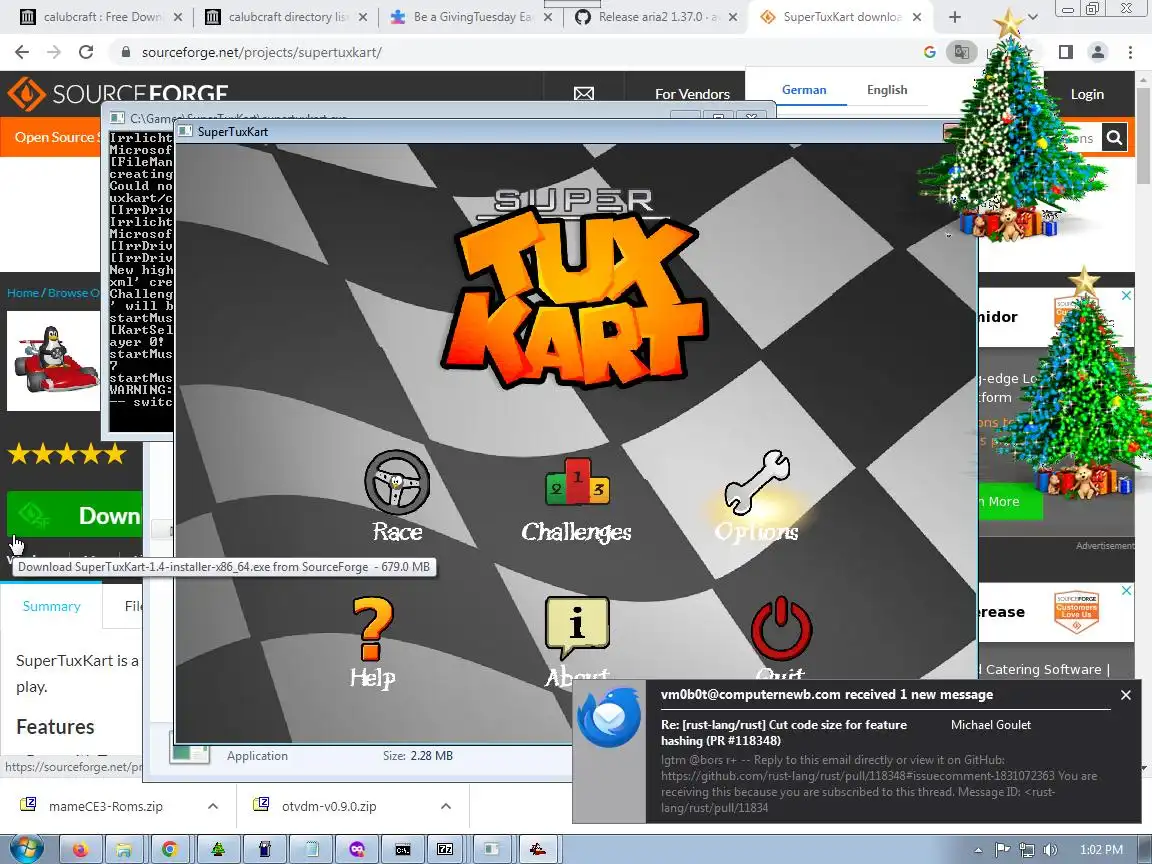
Task: Close the Release aria2 tab
Action: click(x=732, y=17)
